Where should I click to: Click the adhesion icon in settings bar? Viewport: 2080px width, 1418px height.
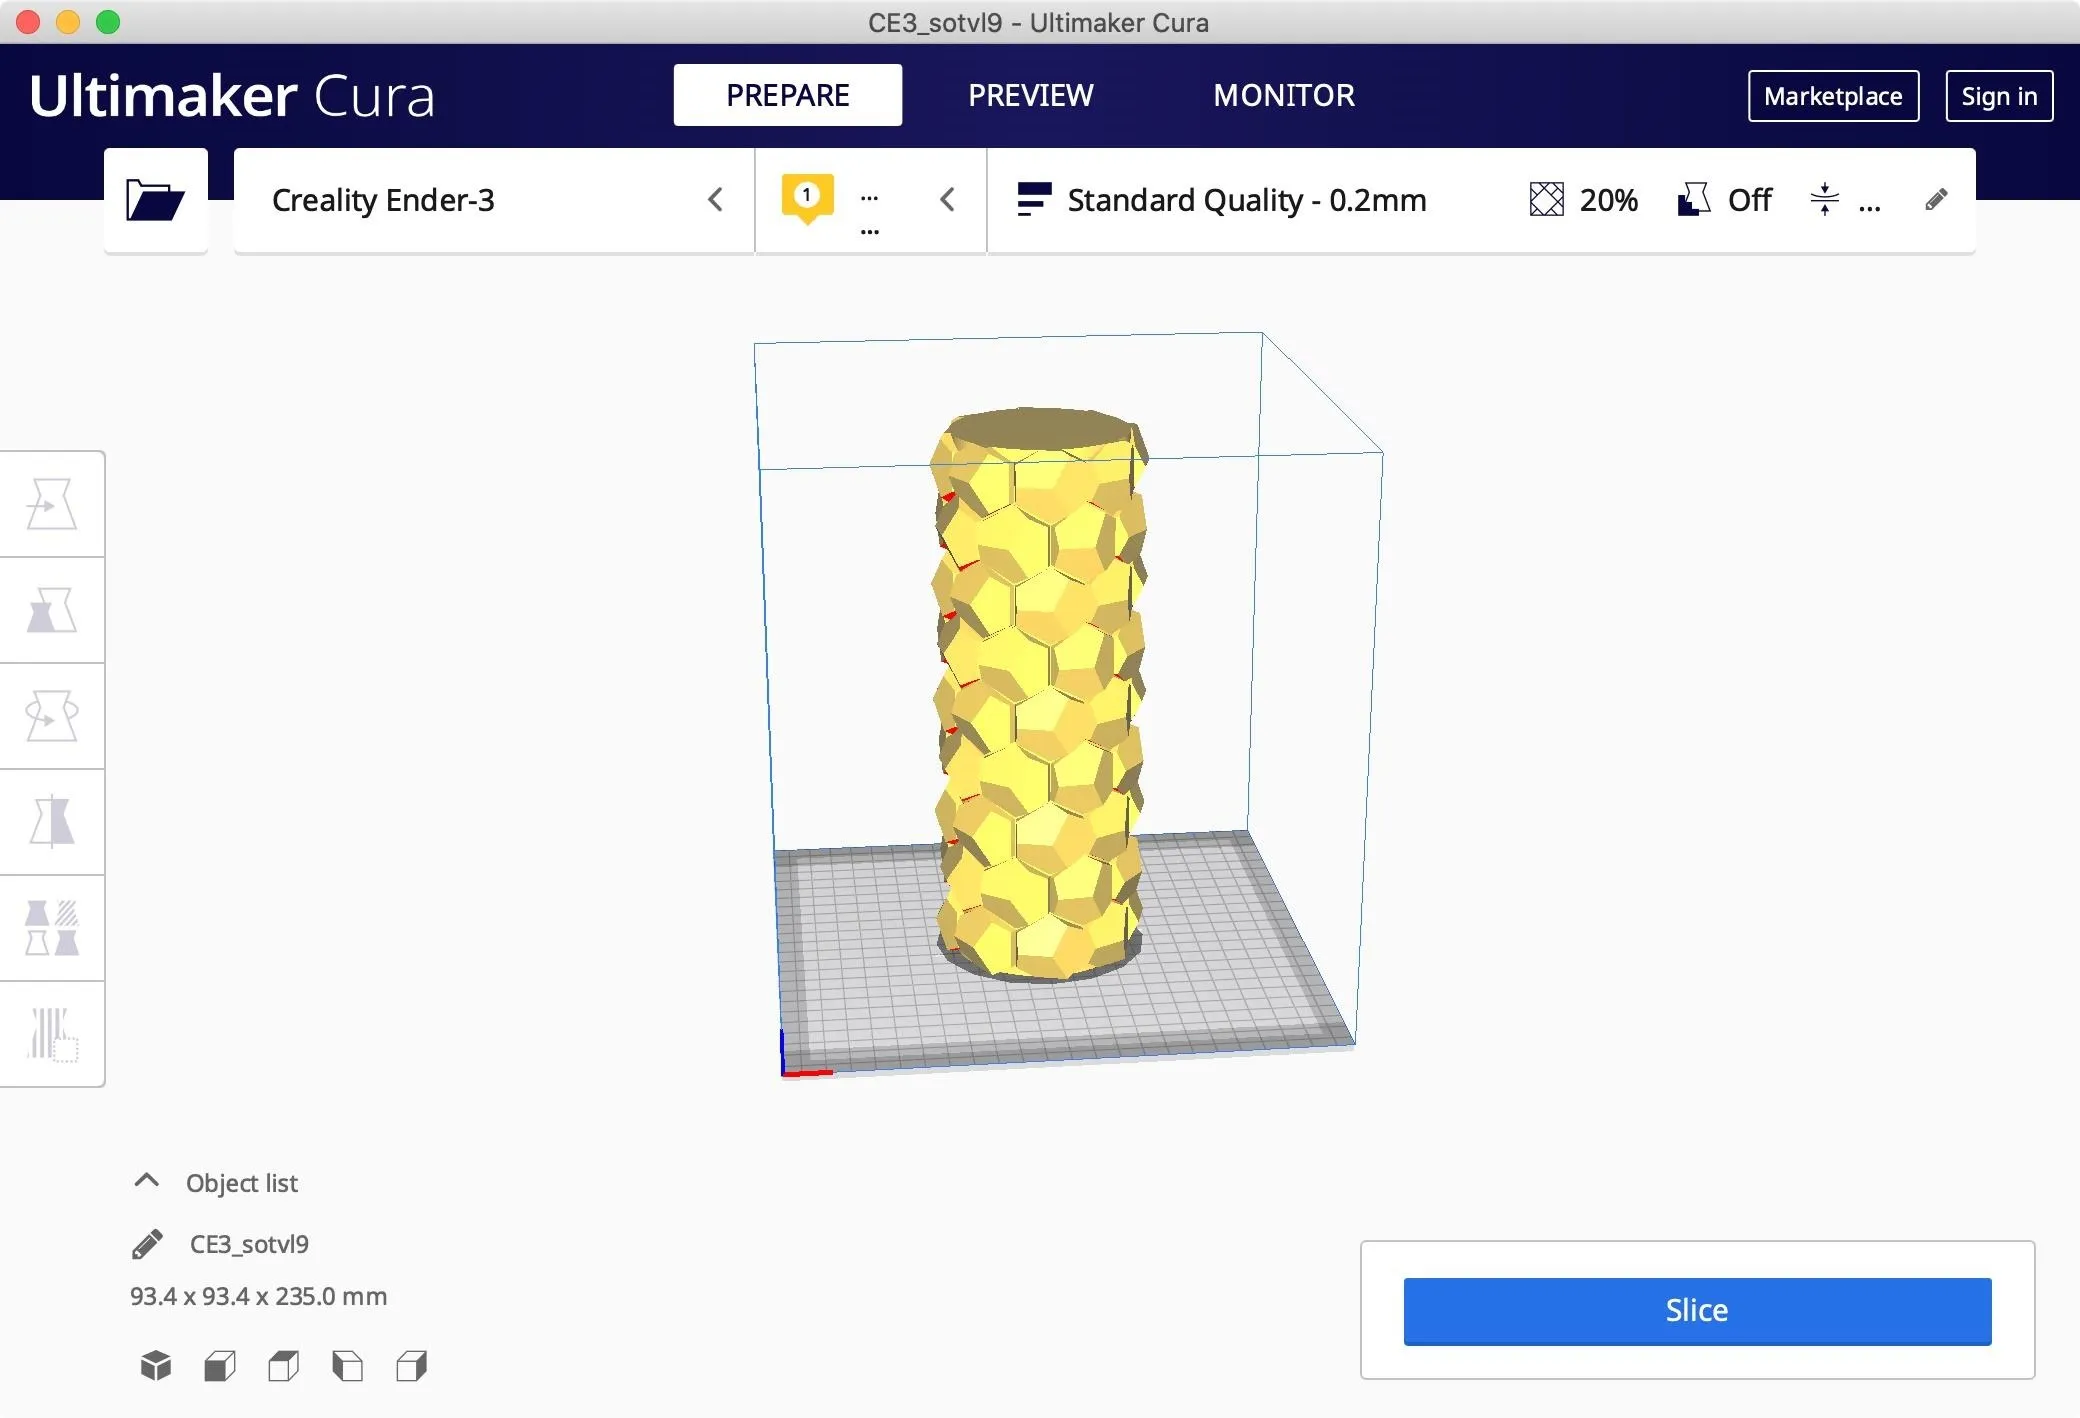click(1825, 200)
